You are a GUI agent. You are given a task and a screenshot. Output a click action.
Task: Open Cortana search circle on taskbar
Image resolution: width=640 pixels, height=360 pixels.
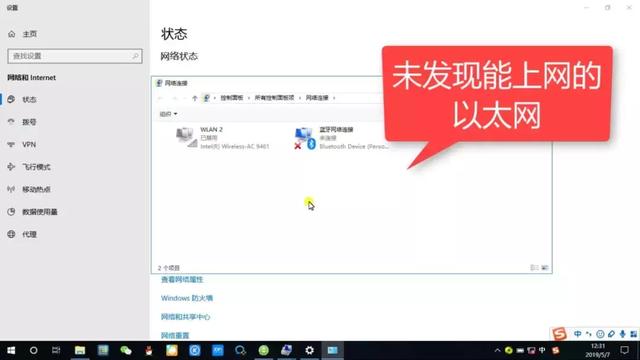(x=33, y=350)
